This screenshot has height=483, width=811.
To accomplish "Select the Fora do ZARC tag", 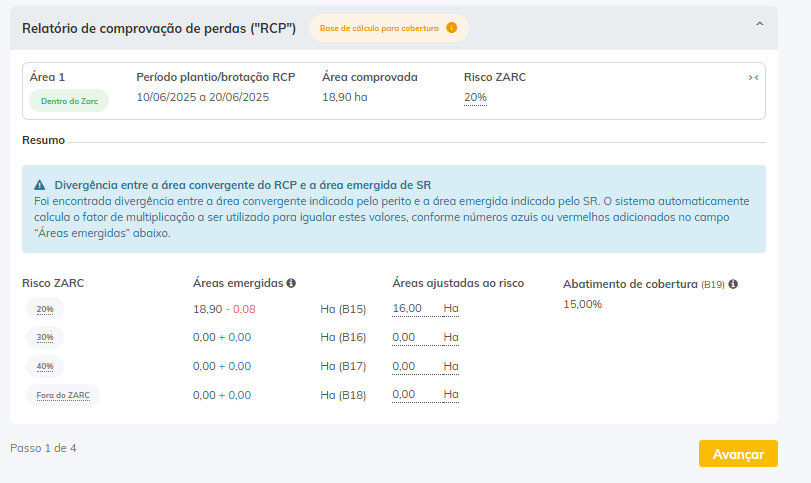I will coord(61,395).
